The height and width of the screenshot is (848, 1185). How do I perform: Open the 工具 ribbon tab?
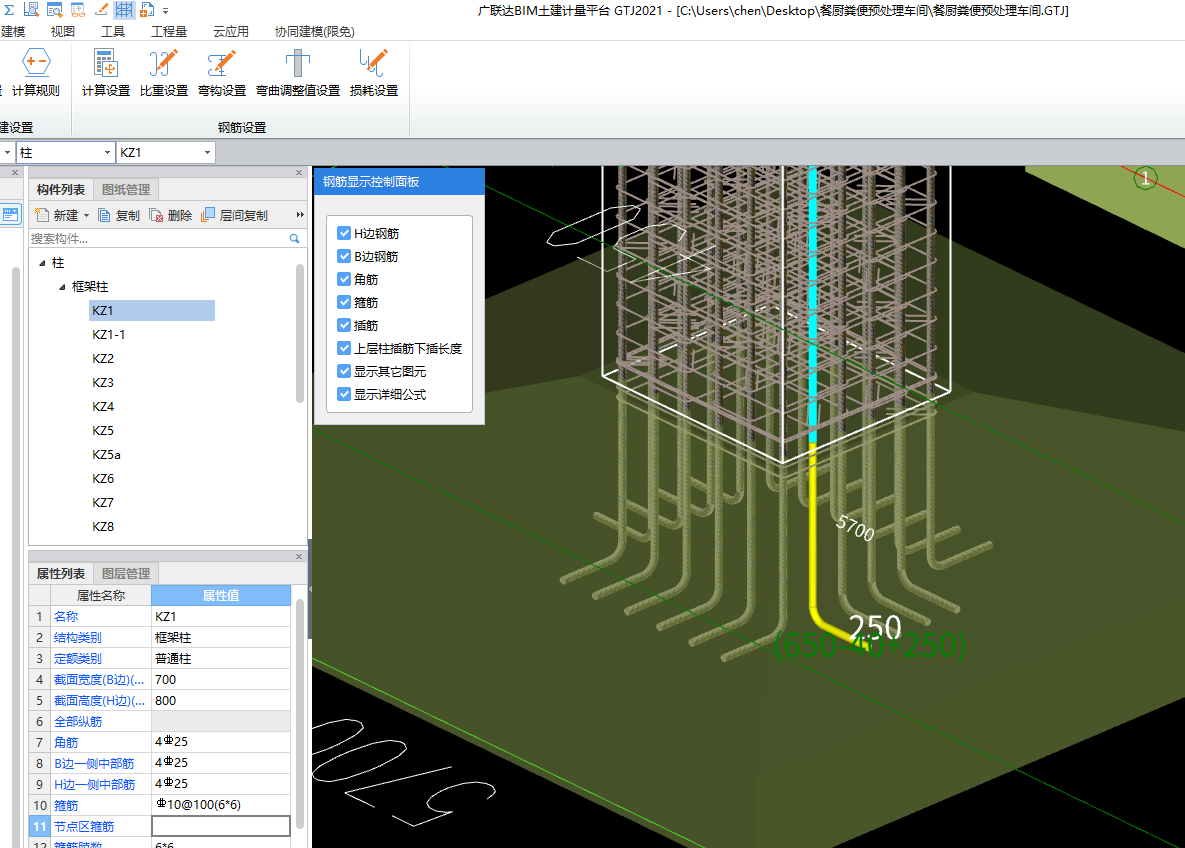(x=113, y=32)
